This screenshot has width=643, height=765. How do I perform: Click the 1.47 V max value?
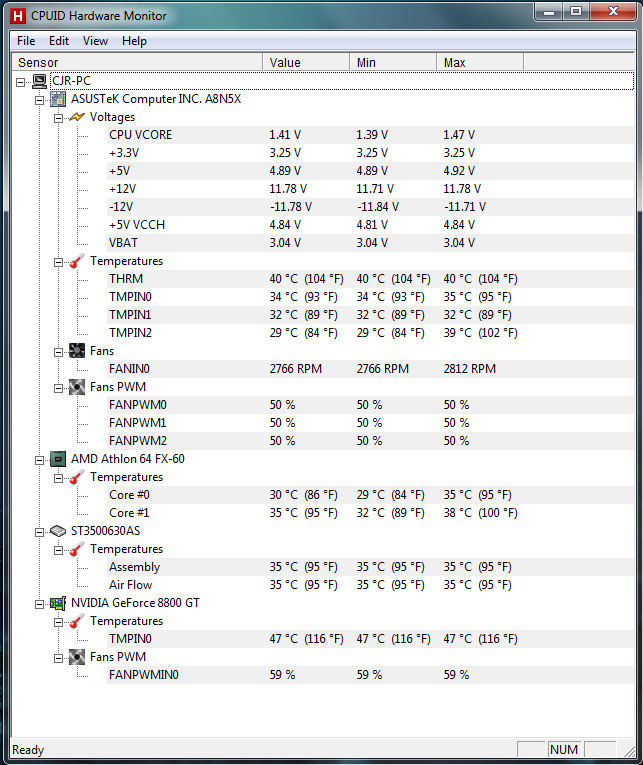pos(459,135)
